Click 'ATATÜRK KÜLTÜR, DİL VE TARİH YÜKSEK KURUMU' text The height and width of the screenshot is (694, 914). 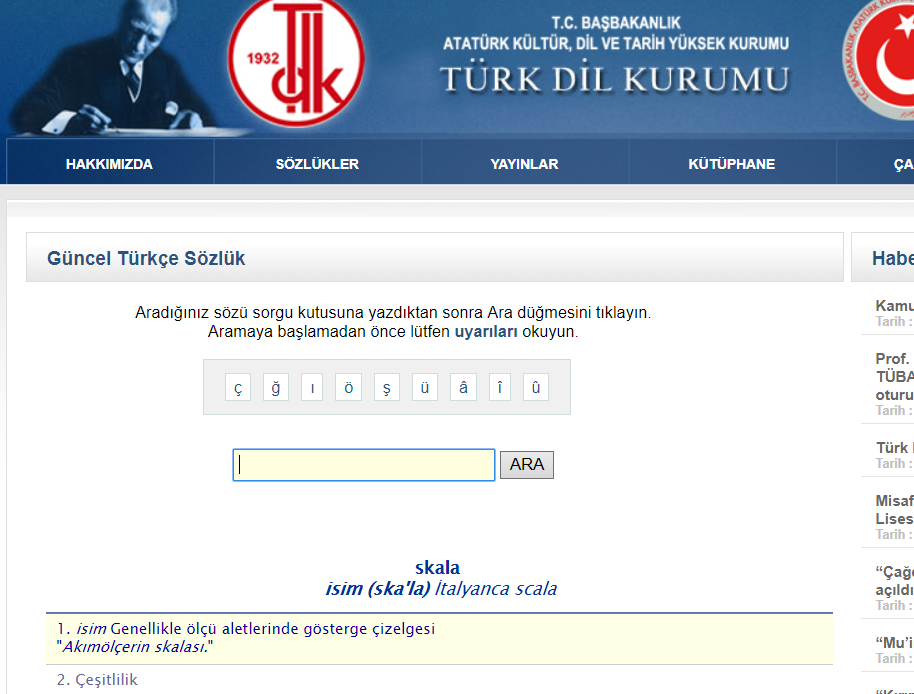click(616, 44)
